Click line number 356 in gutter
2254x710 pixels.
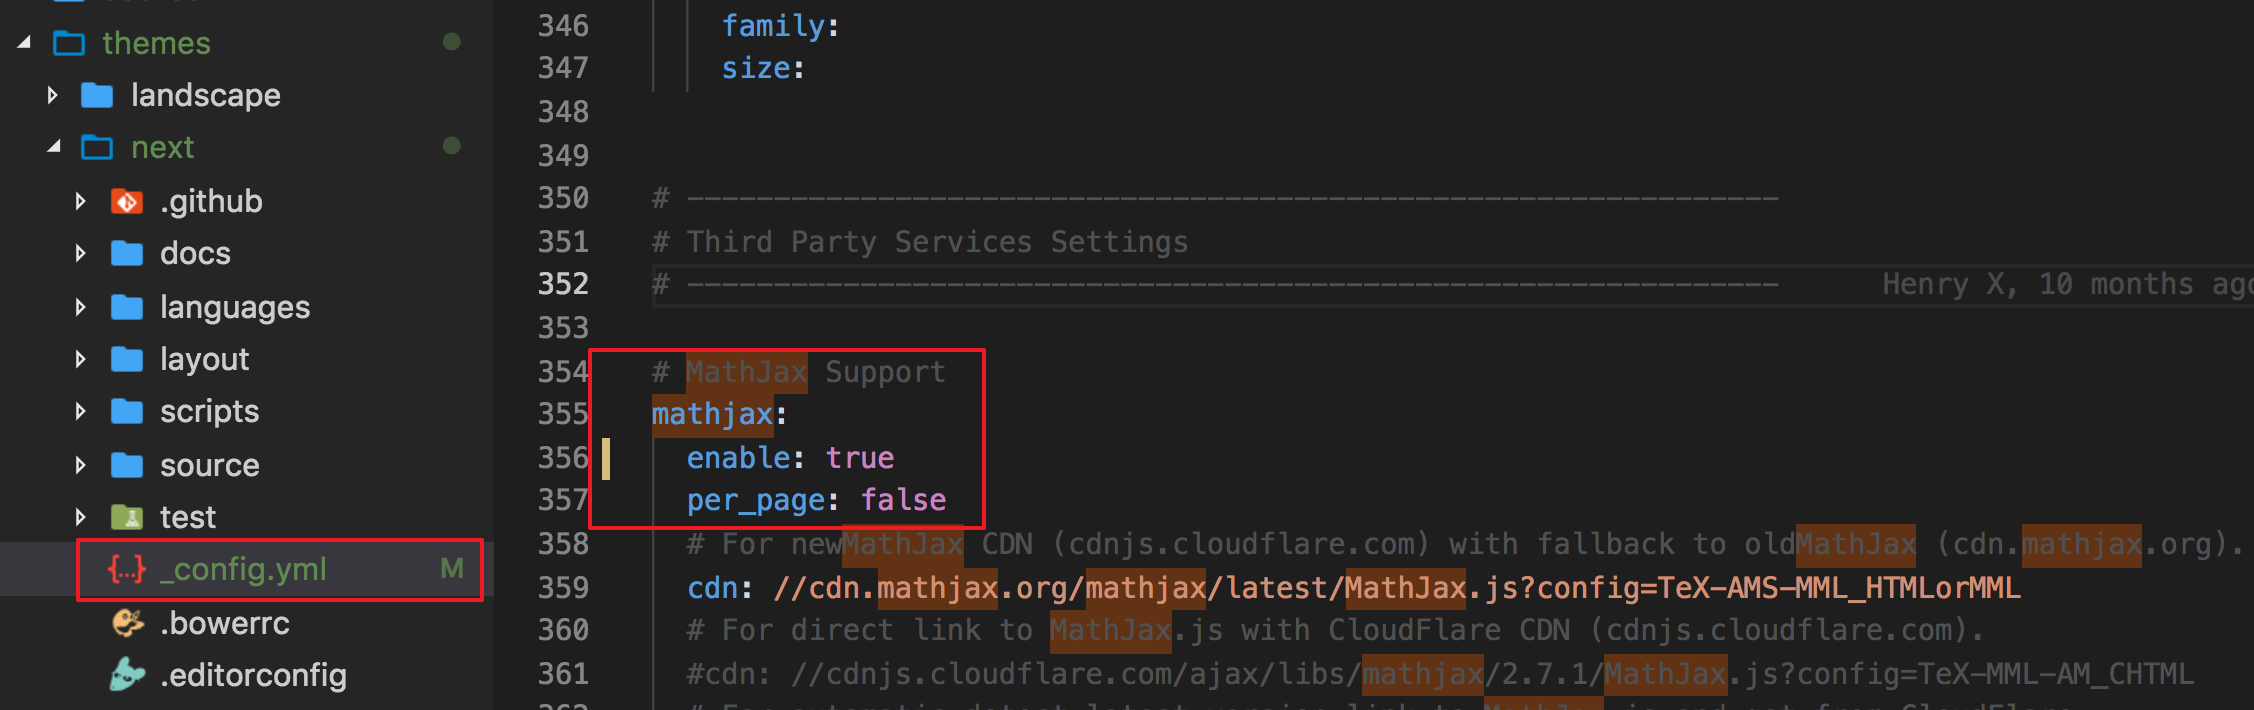[563, 458]
